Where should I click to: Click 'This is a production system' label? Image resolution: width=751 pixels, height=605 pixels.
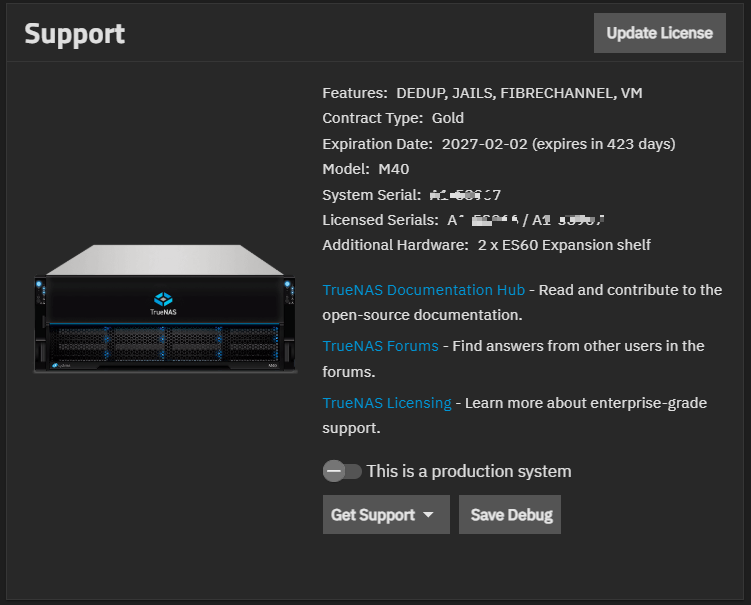coord(469,471)
